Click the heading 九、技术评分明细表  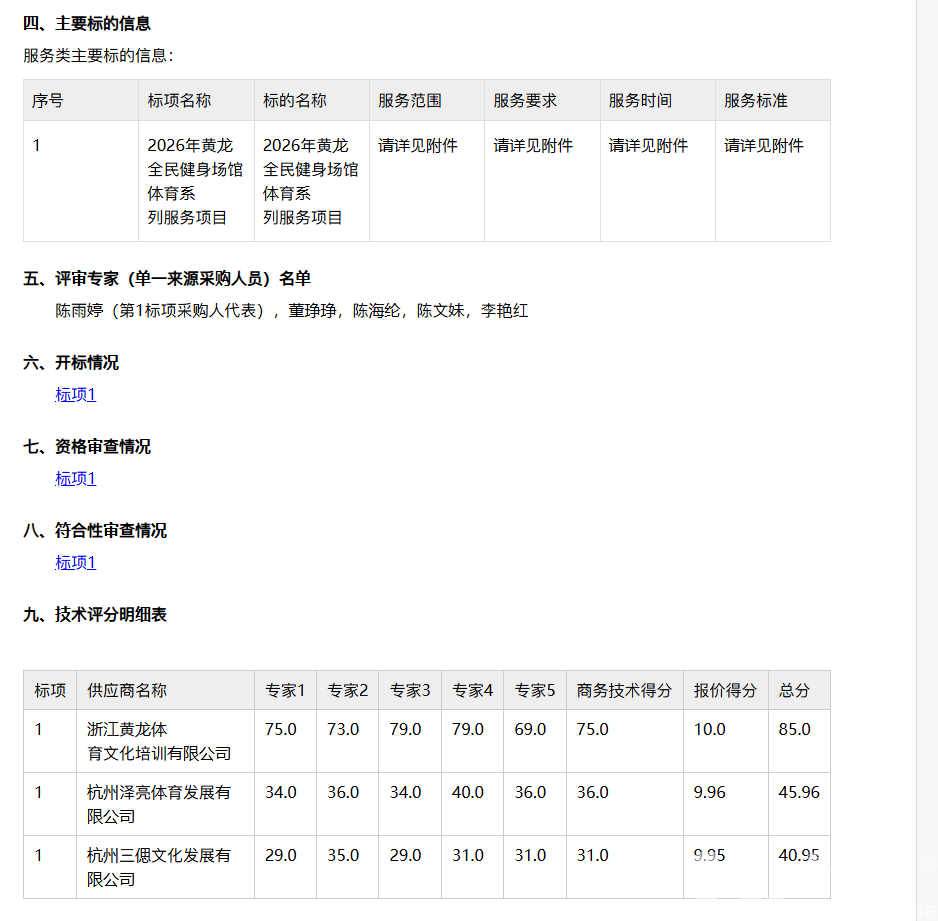tap(99, 614)
